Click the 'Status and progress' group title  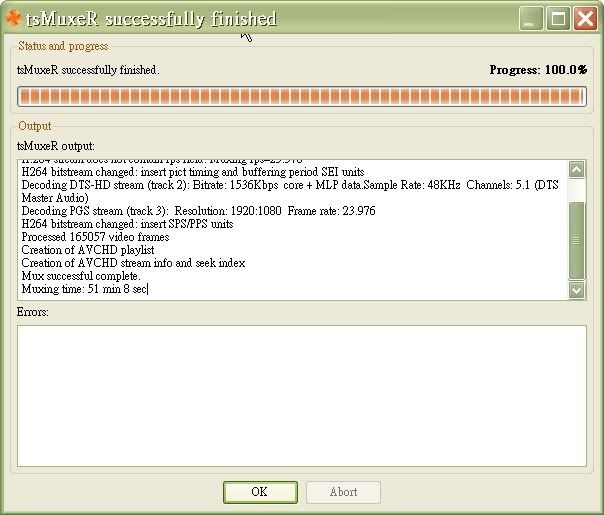point(63,46)
